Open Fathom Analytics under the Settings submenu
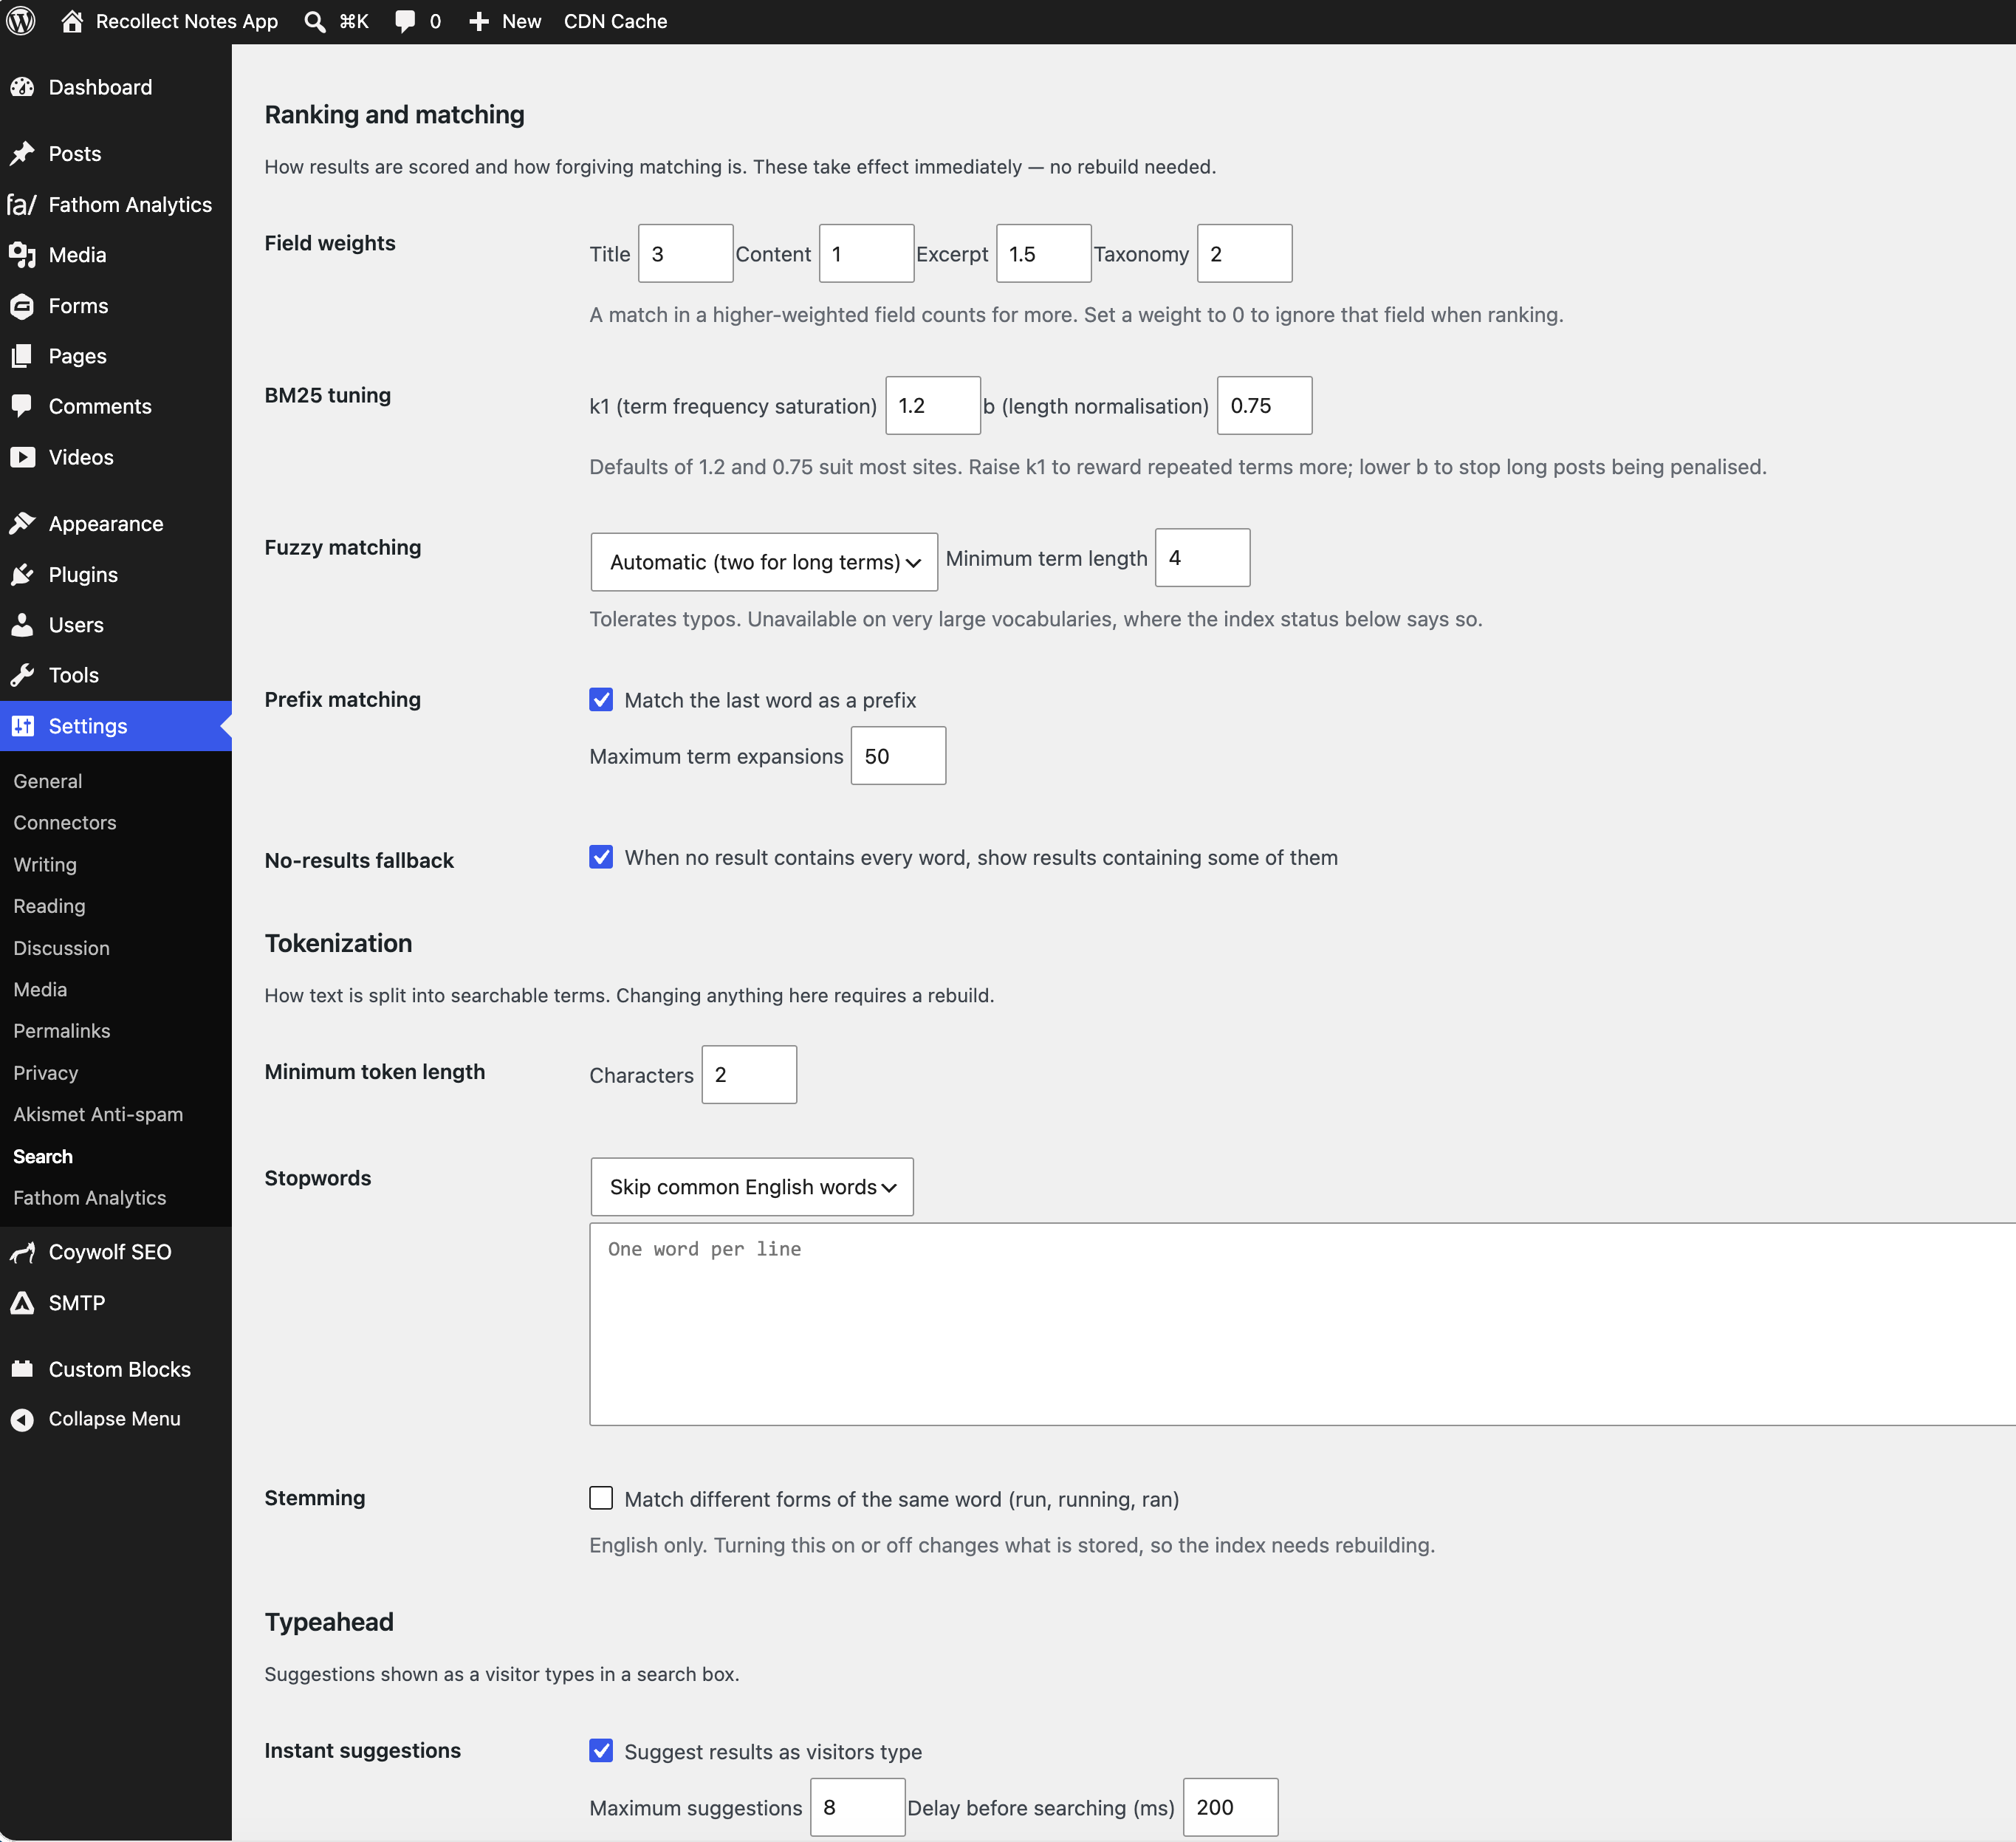 (x=90, y=1198)
